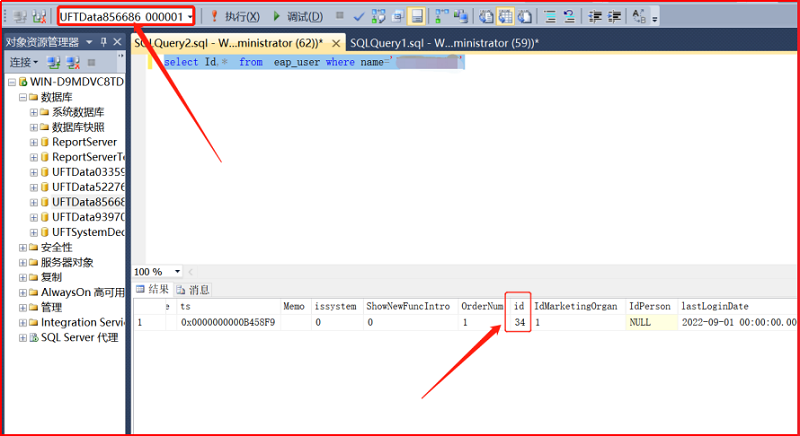Image resolution: width=800 pixels, height=436 pixels.
Task: Expand the 安全性 folder
Action: pos(22,247)
